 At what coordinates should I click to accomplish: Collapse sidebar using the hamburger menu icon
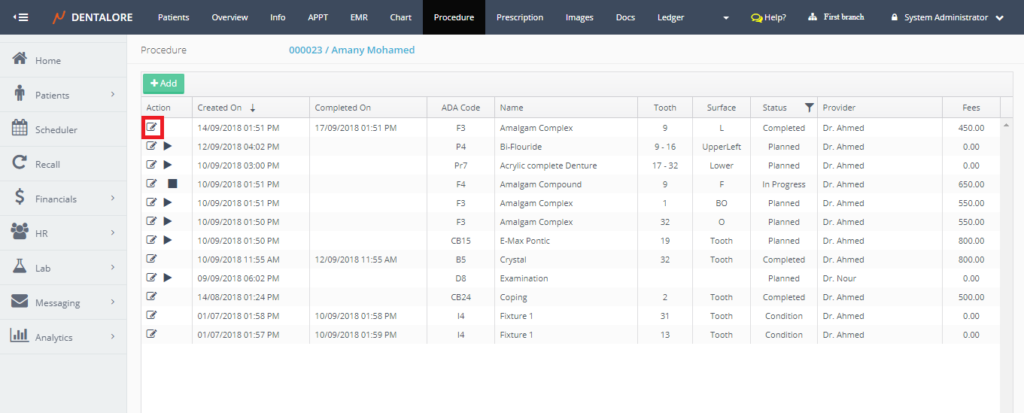(21, 17)
